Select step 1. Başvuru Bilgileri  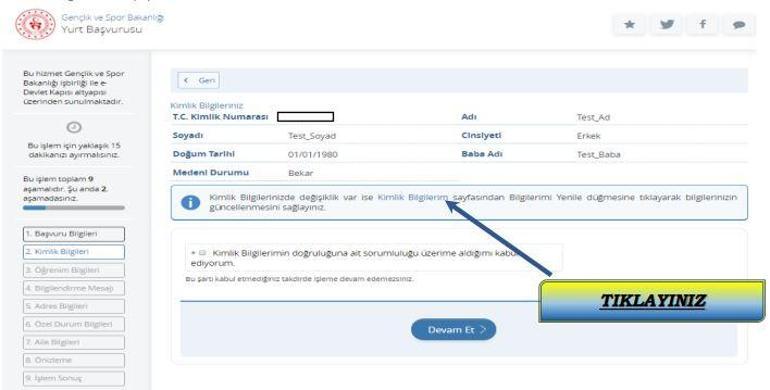click(x=74, y=234)
